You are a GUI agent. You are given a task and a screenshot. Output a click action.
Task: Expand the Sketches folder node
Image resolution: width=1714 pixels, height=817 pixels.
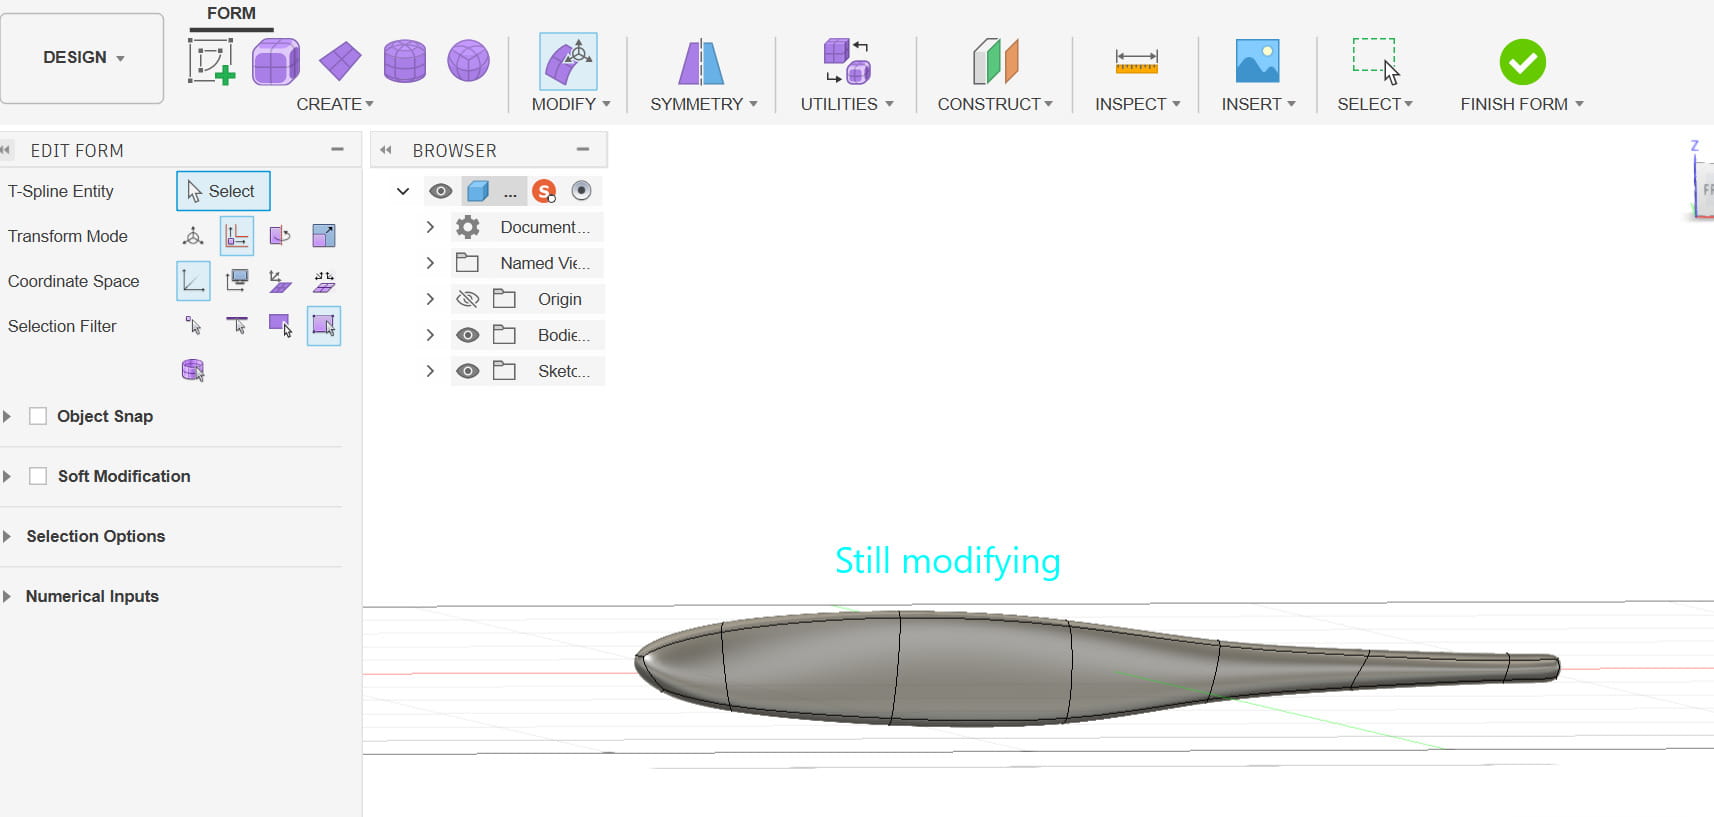point(430,371)
